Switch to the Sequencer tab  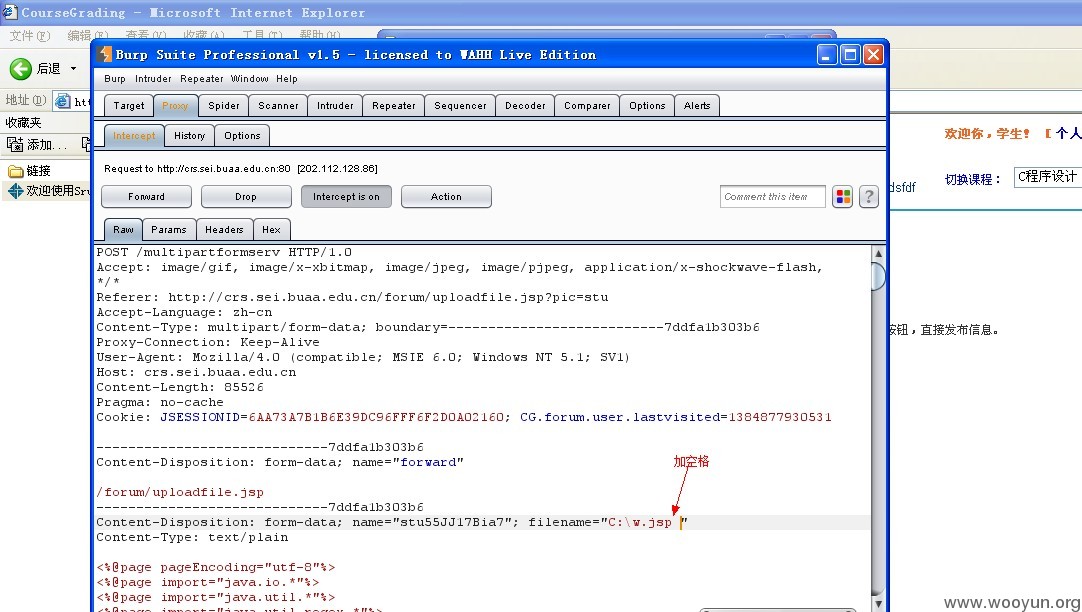point(460,106)
